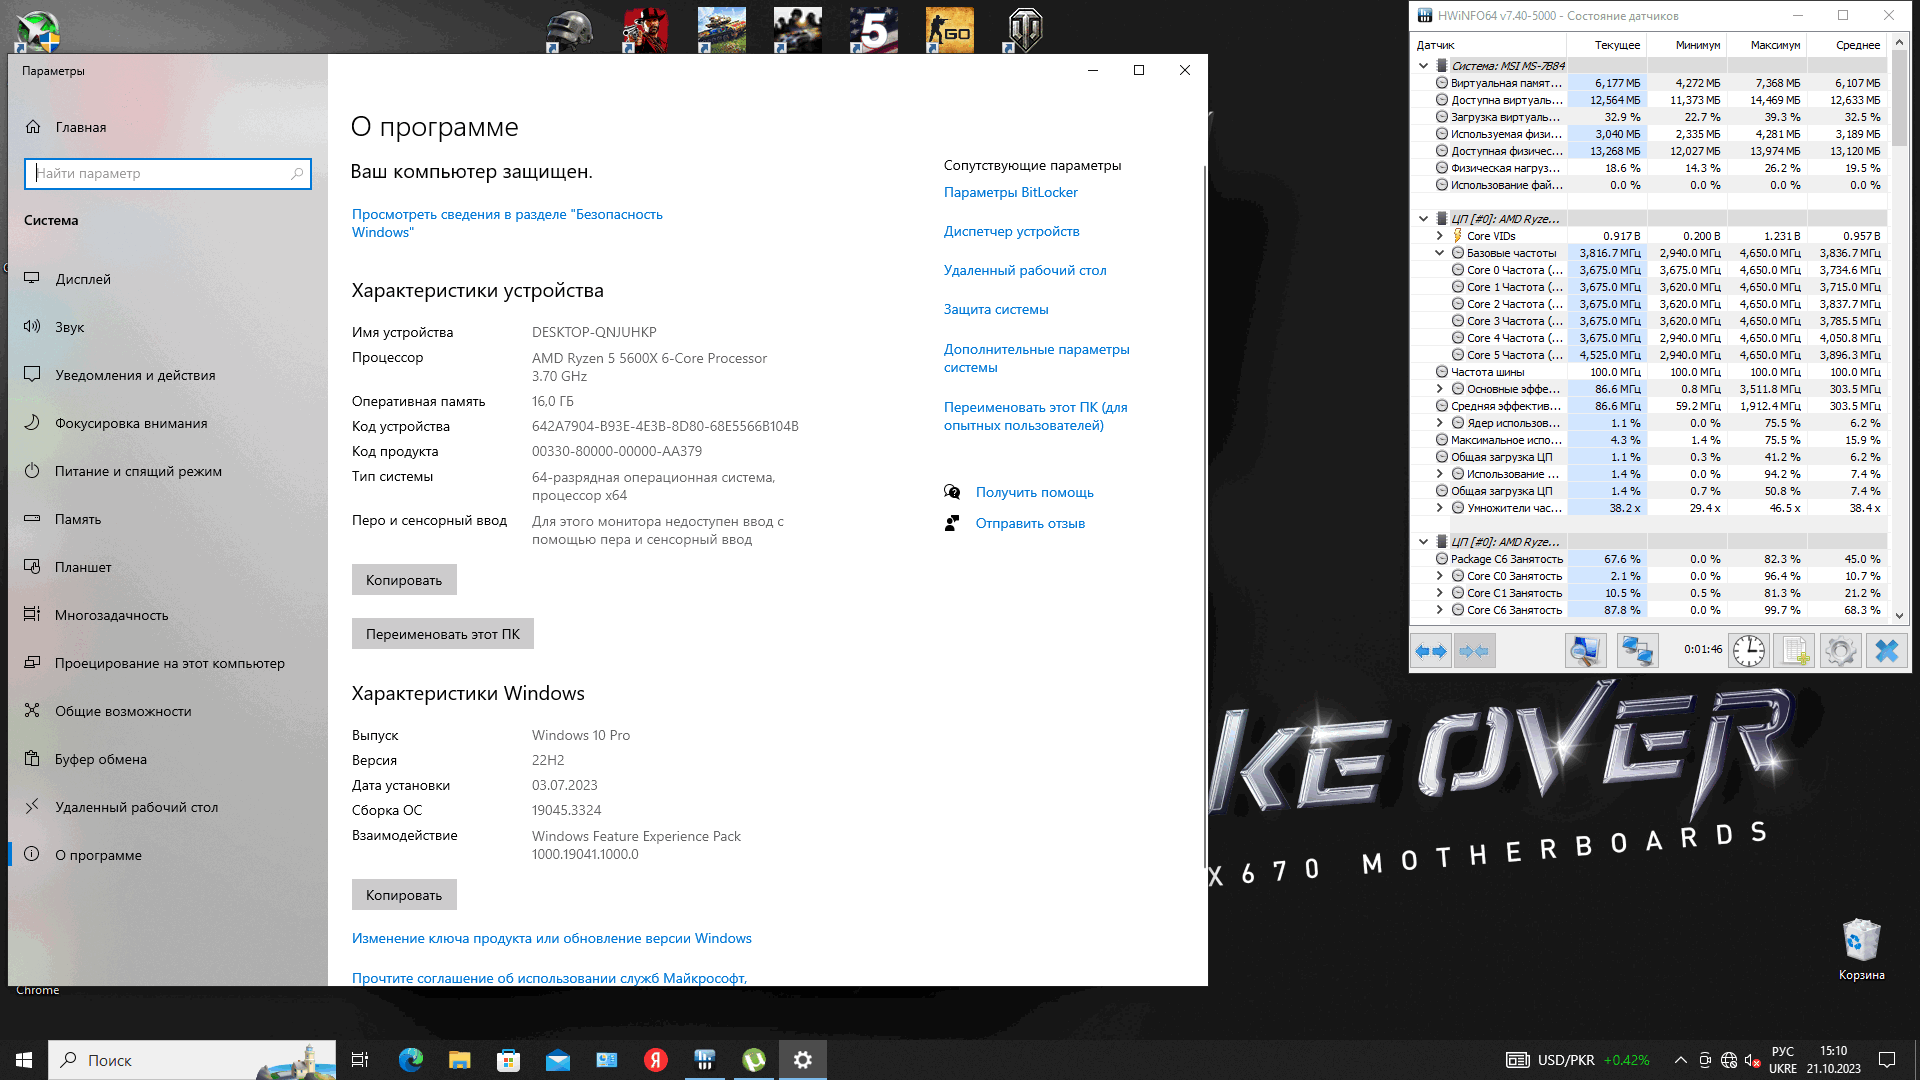
Task: Go to Главная in Settings
Action: coord(168,127)
